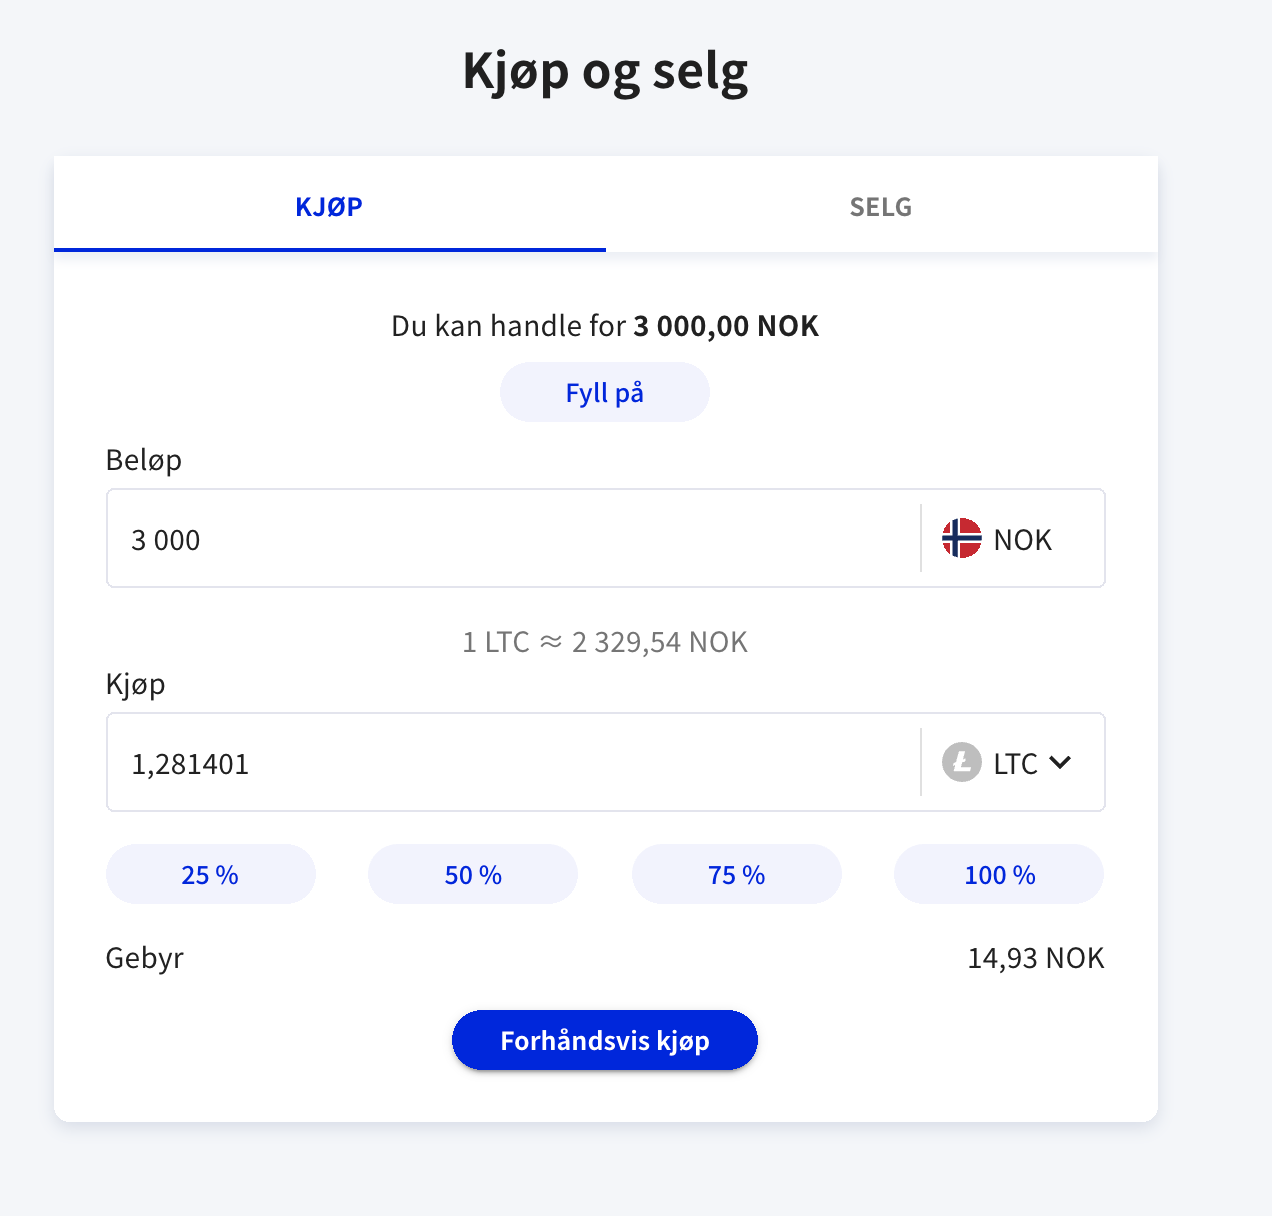Click the Gebyr fee amount 14,93 NOK
This screenshot has height=1216, width=1272.
(1036, 957)
